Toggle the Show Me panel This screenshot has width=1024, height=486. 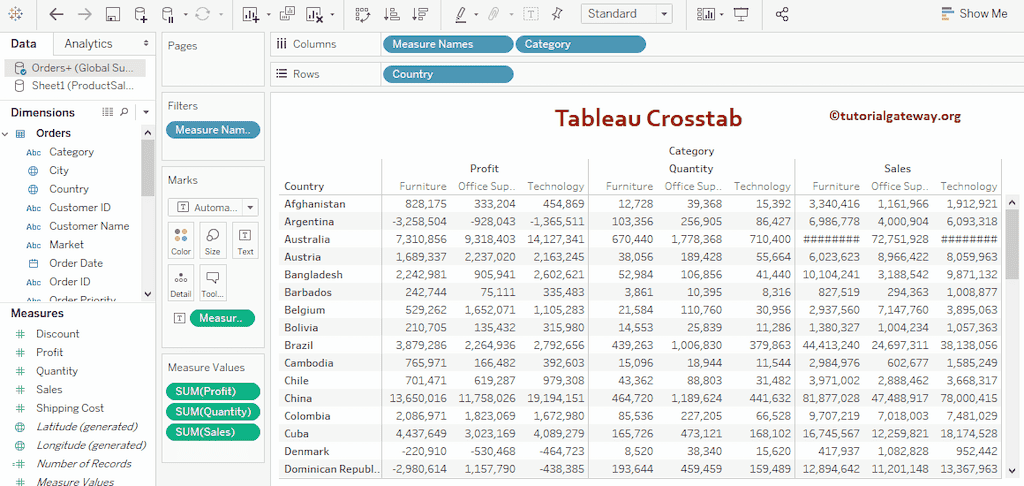pos(974,14)
